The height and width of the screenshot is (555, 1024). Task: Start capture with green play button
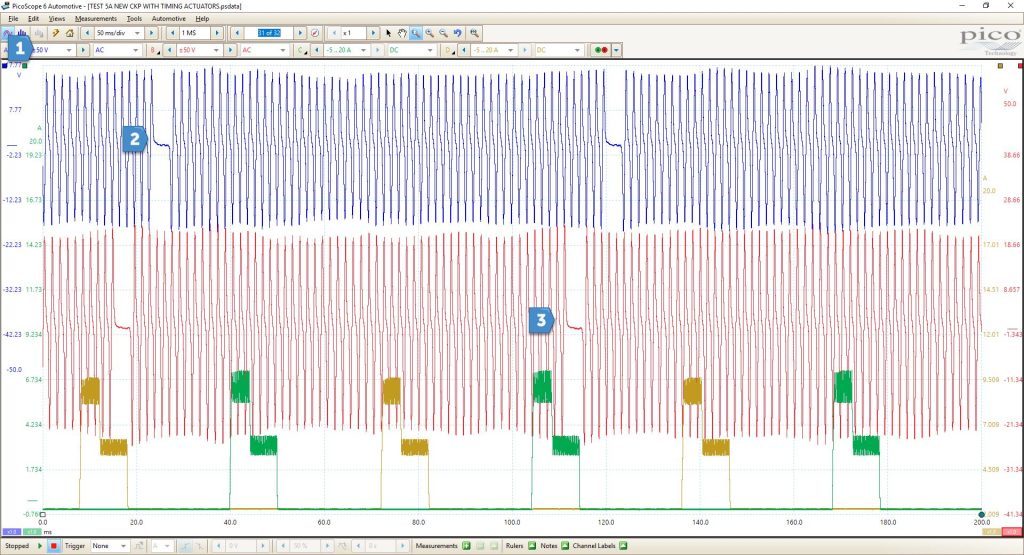click(x=40, y=546)
